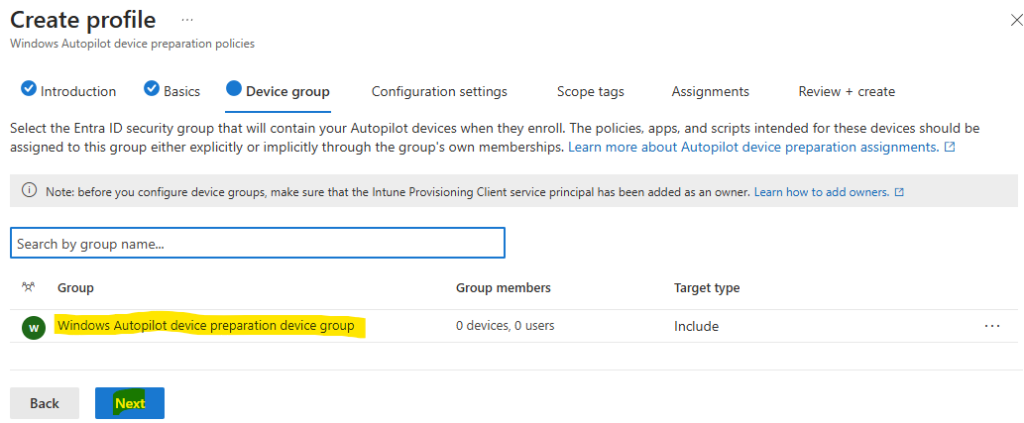Open the row ellipsis menu for the group
This screenshot has height=423, width=1024.
click(991, 326)
